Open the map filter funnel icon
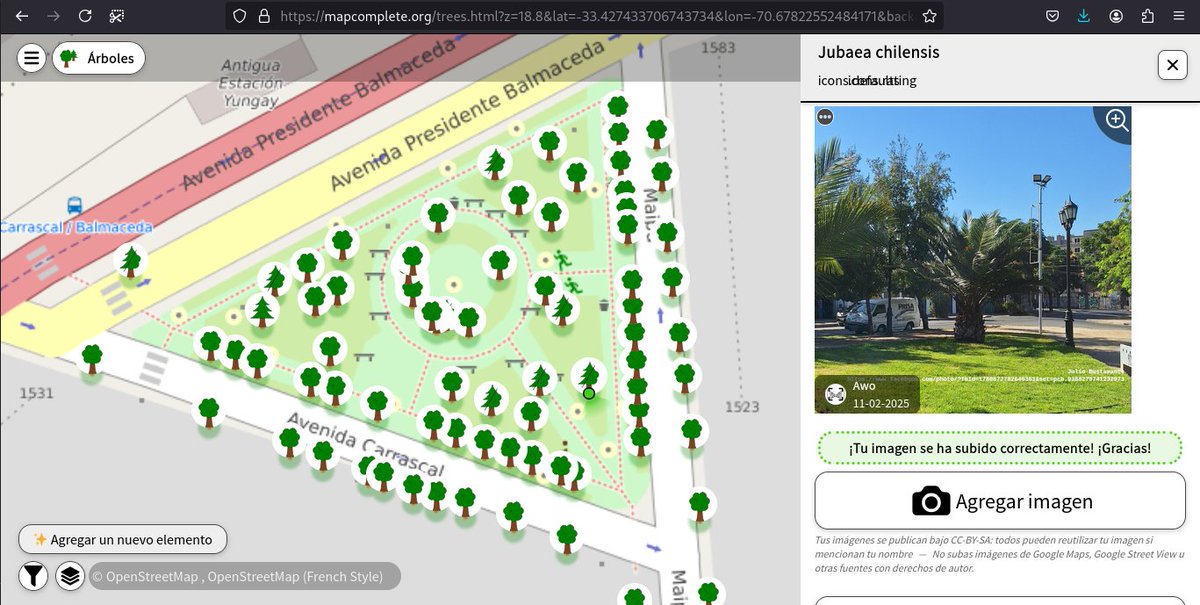The height and width of the screenshot is (605, 1200). (33, 576)
